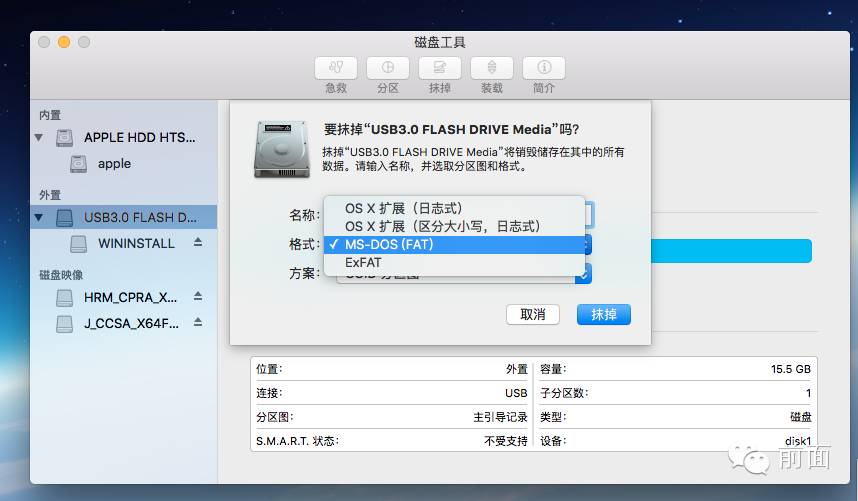Viewport: 858px width, 501px height.
Task: Collapse the APPLE HDD HTS disclosure triangle
Action: click(39, 137)
